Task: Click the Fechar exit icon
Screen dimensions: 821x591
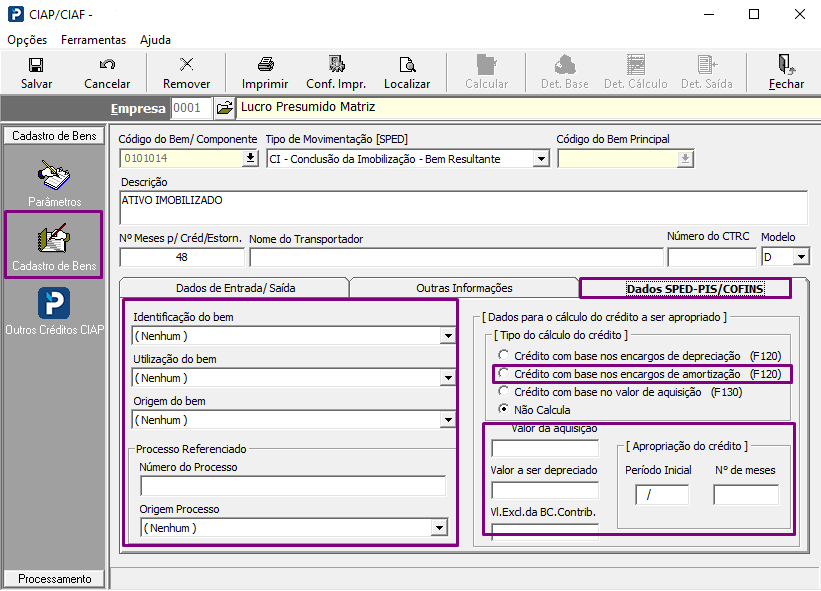Action: (x=786, y=66)
